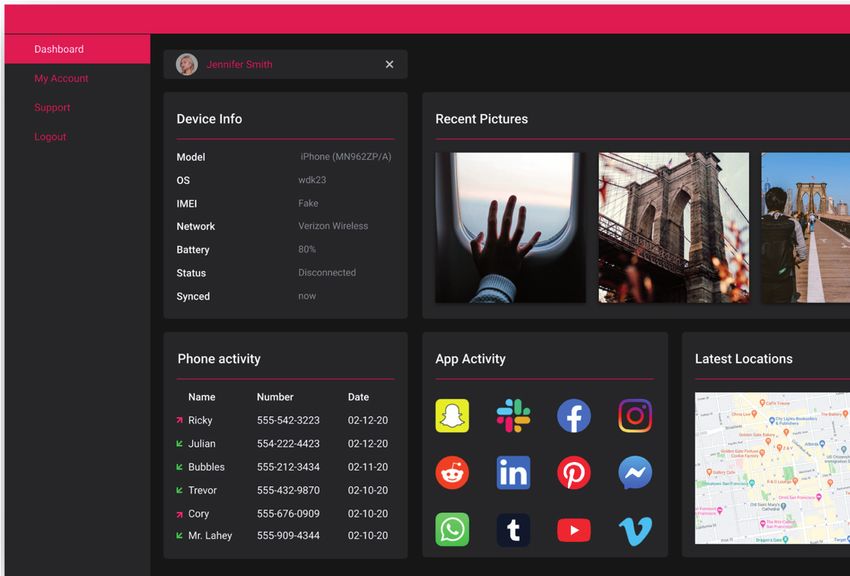The width and height of the screenshot is (850, 576).
Task: Click the IMEI value Fake
Action: [308, 203]
